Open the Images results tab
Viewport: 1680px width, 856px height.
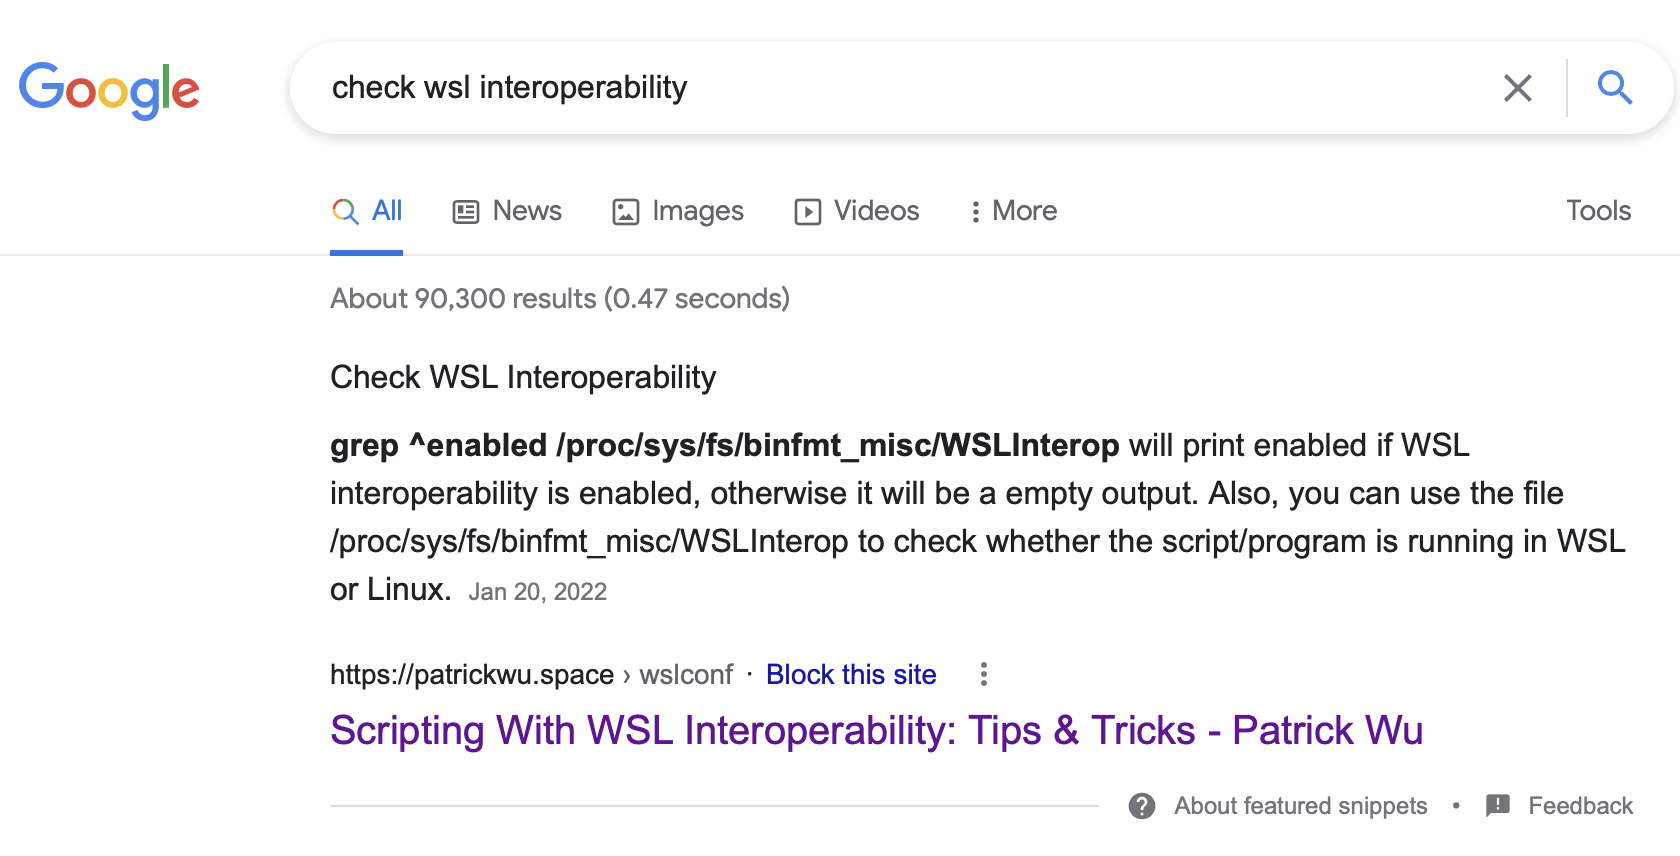coord(678,211)
